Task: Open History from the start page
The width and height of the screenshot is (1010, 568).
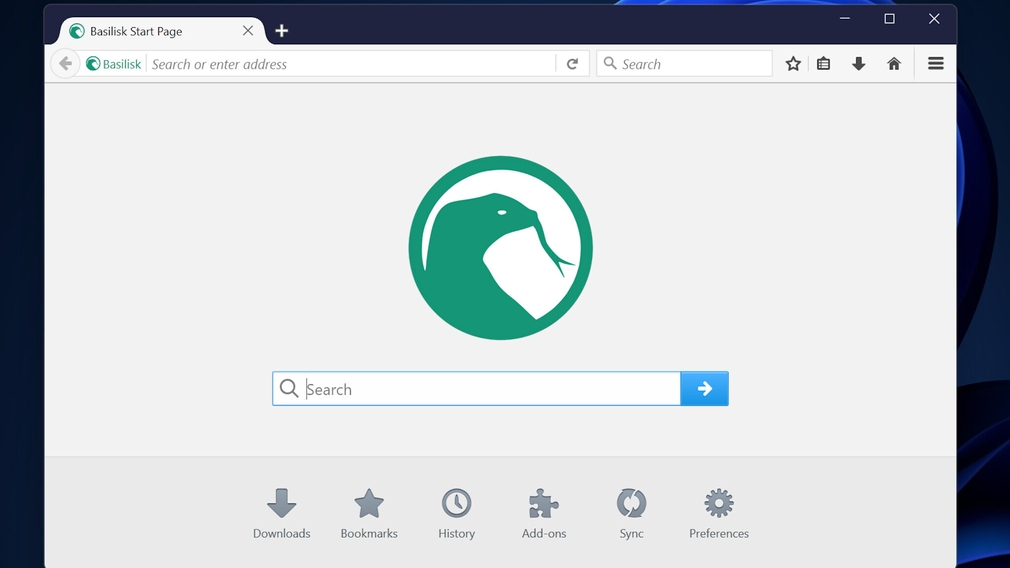Action: point(457,513)
